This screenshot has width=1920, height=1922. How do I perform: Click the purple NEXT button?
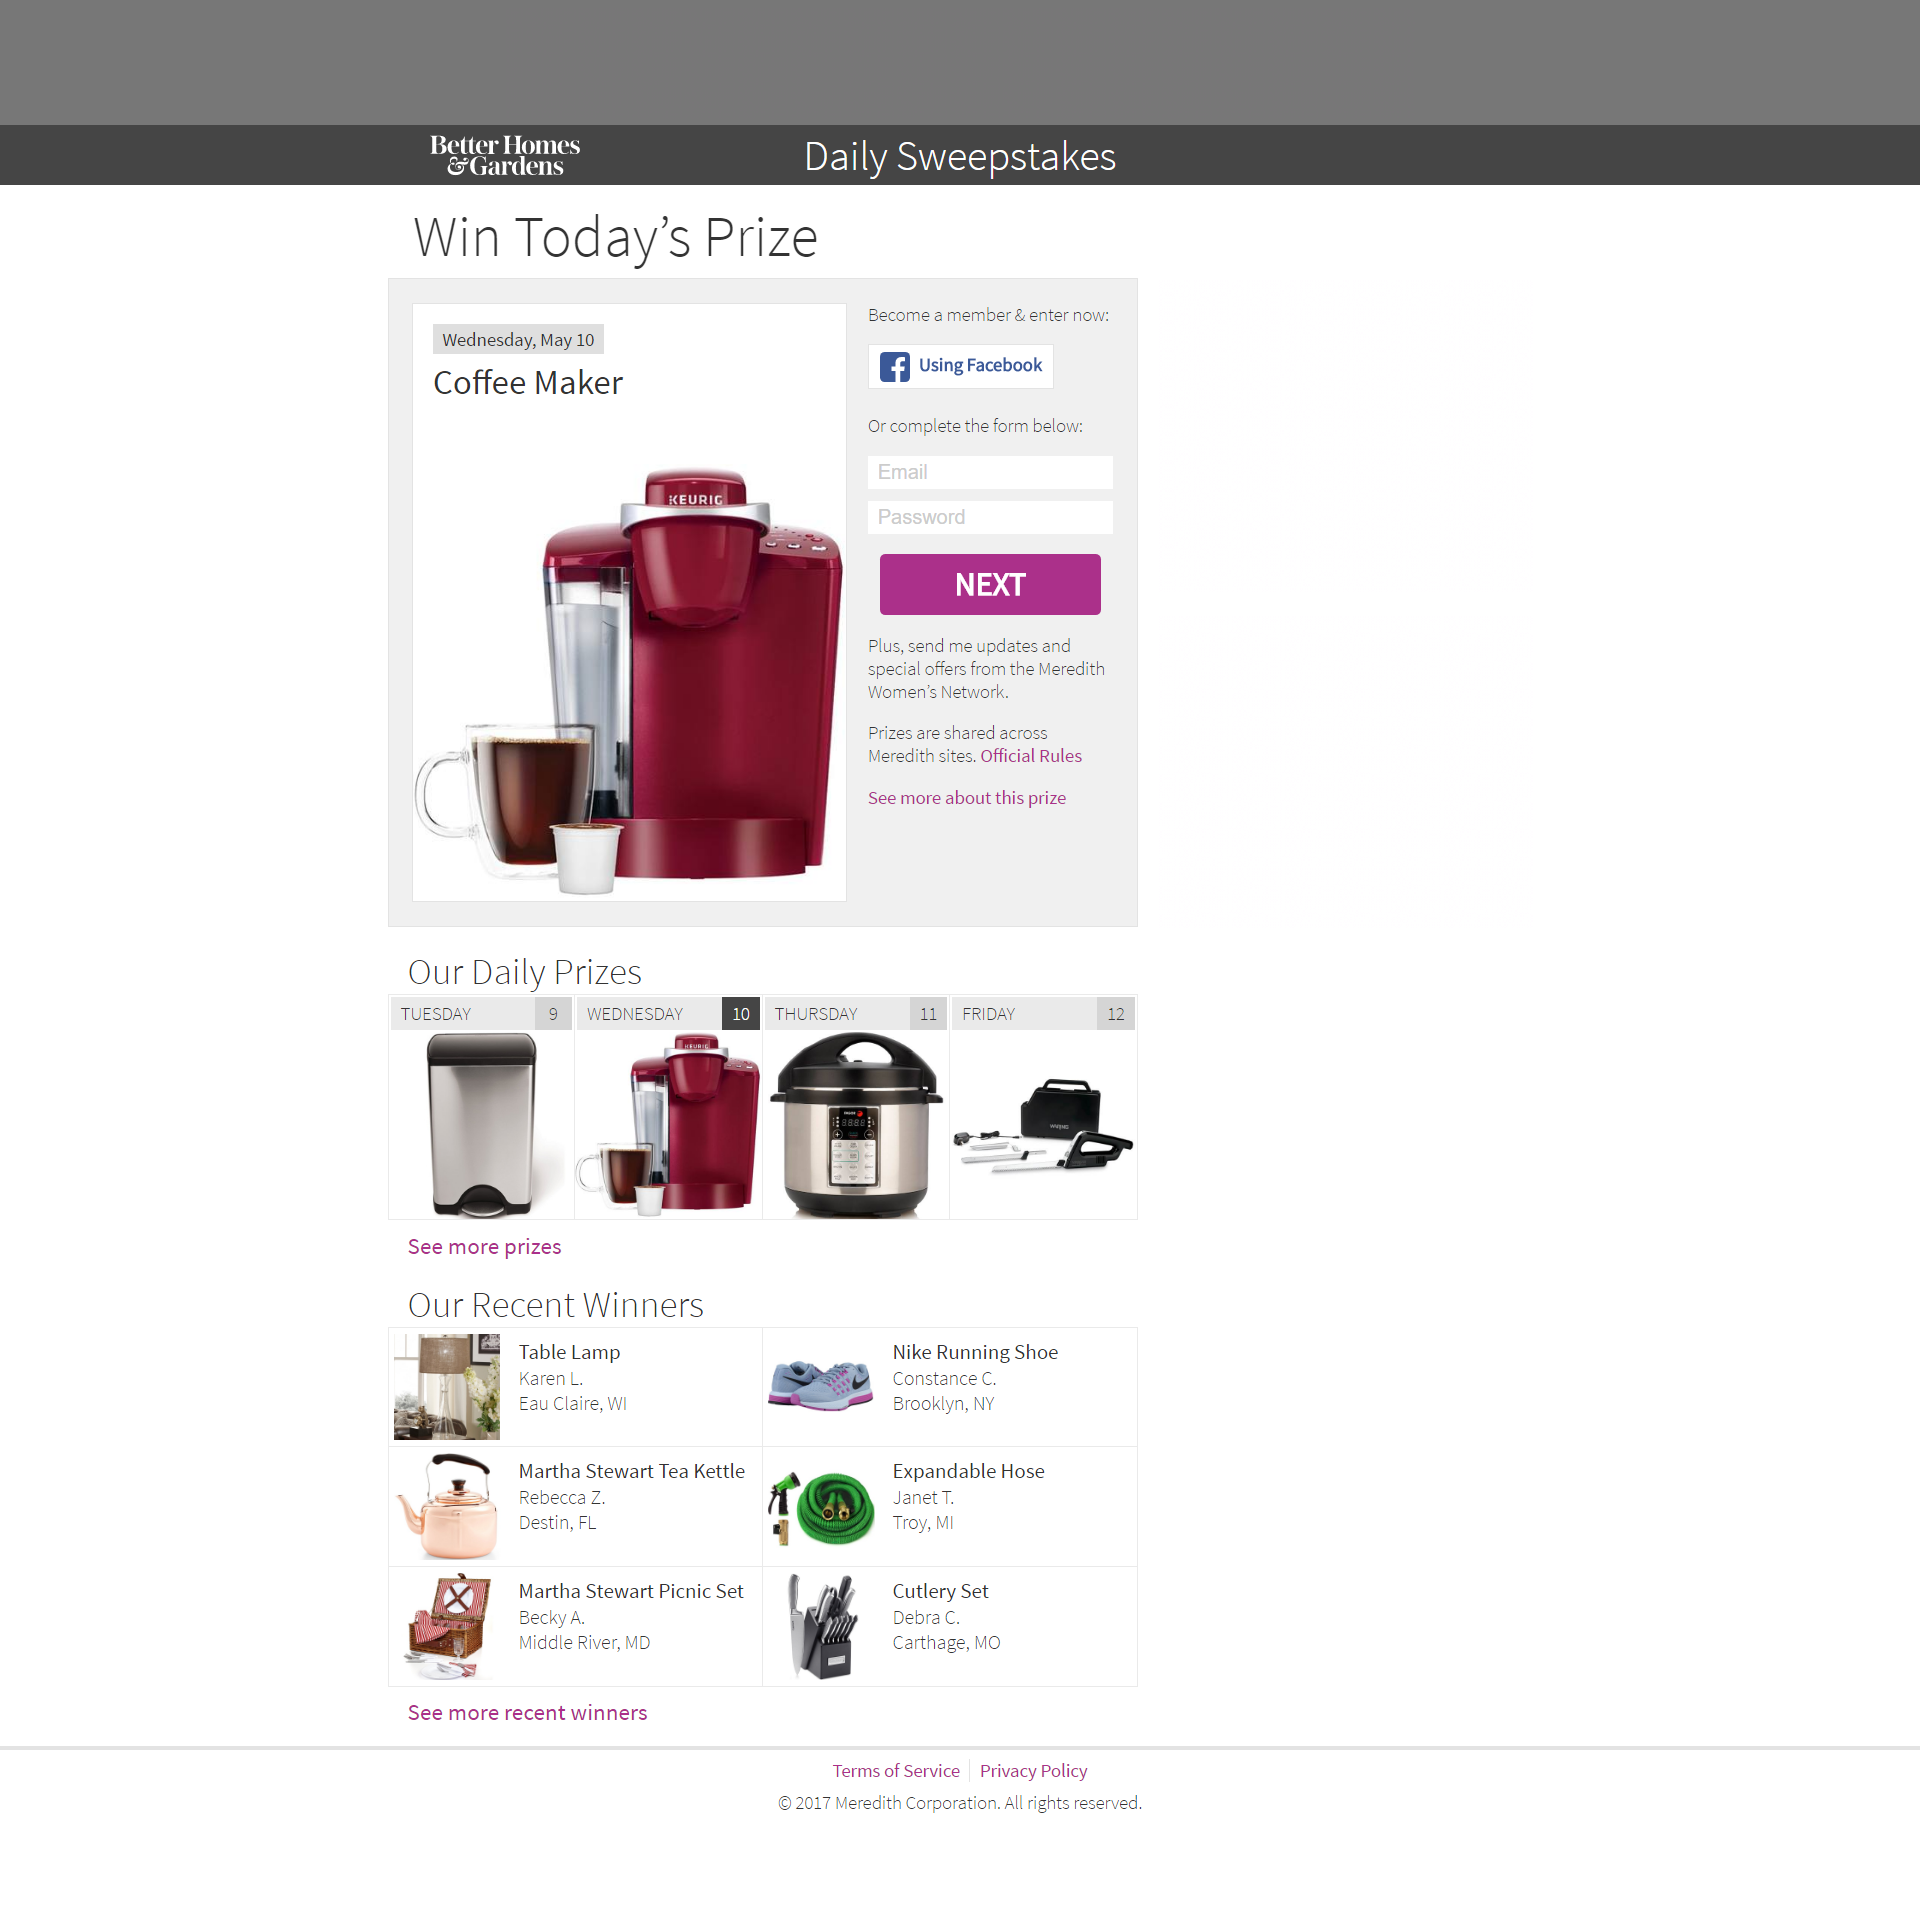(990, 585)
